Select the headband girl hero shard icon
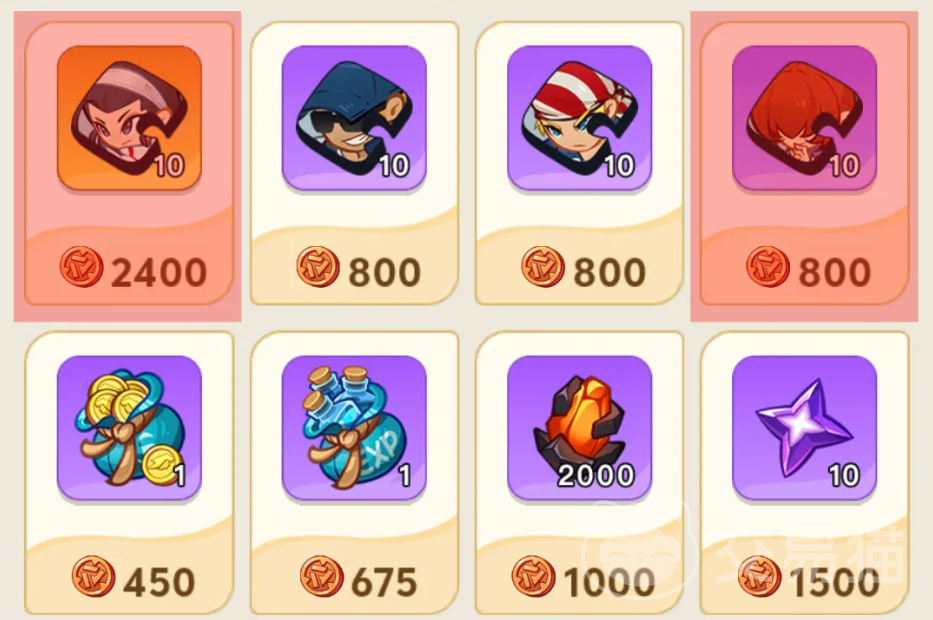The height and width of the screenshot is (620, 933). point(129,118)
